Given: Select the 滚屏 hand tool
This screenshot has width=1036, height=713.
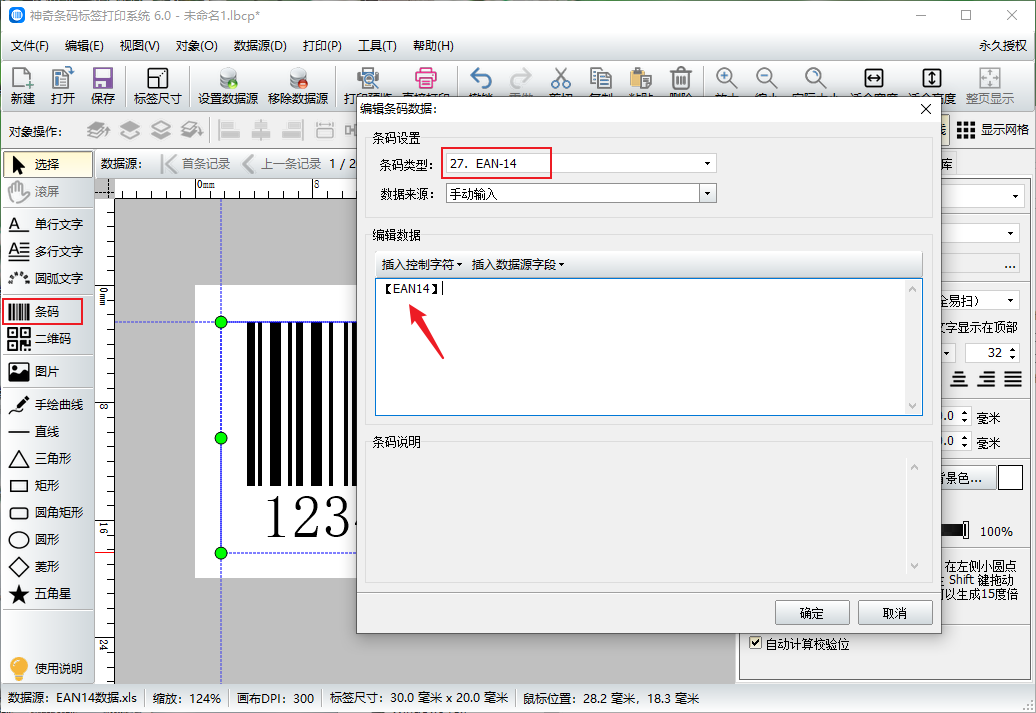Looking at the screenshot, I should click(x=48, y=192).
